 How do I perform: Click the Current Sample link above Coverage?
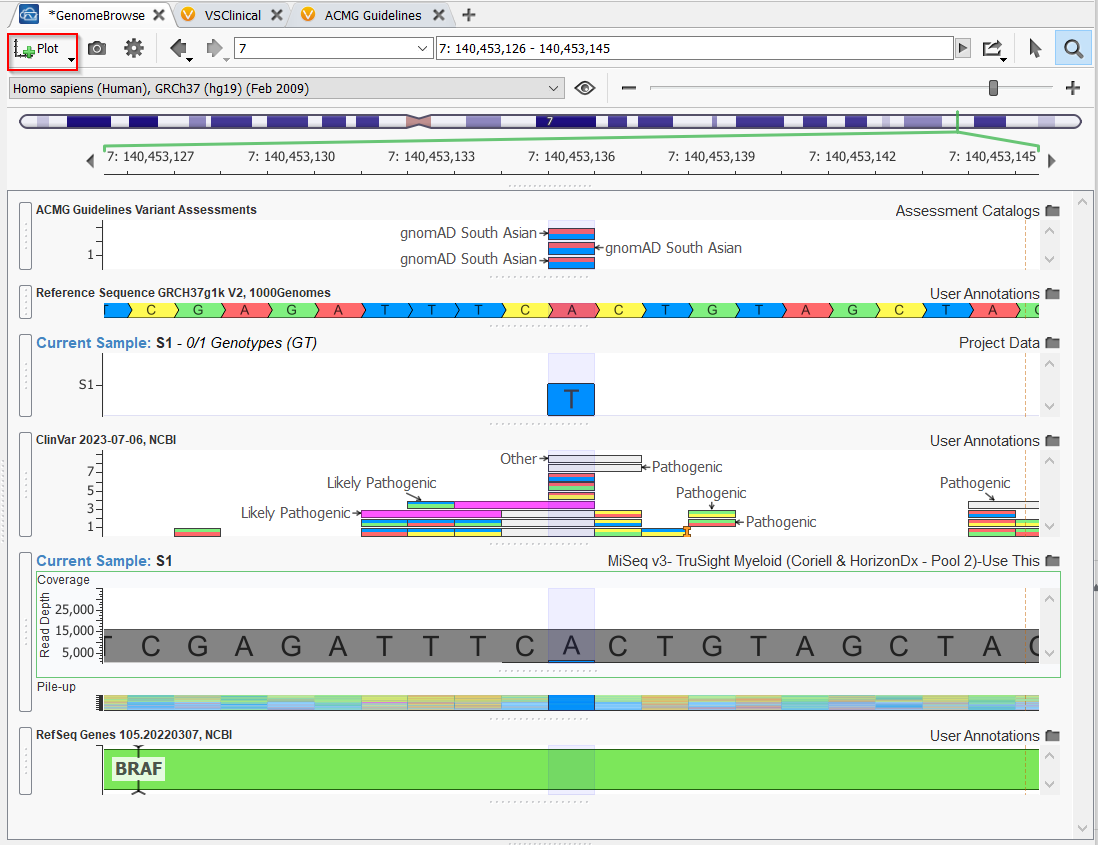[93, 561]
